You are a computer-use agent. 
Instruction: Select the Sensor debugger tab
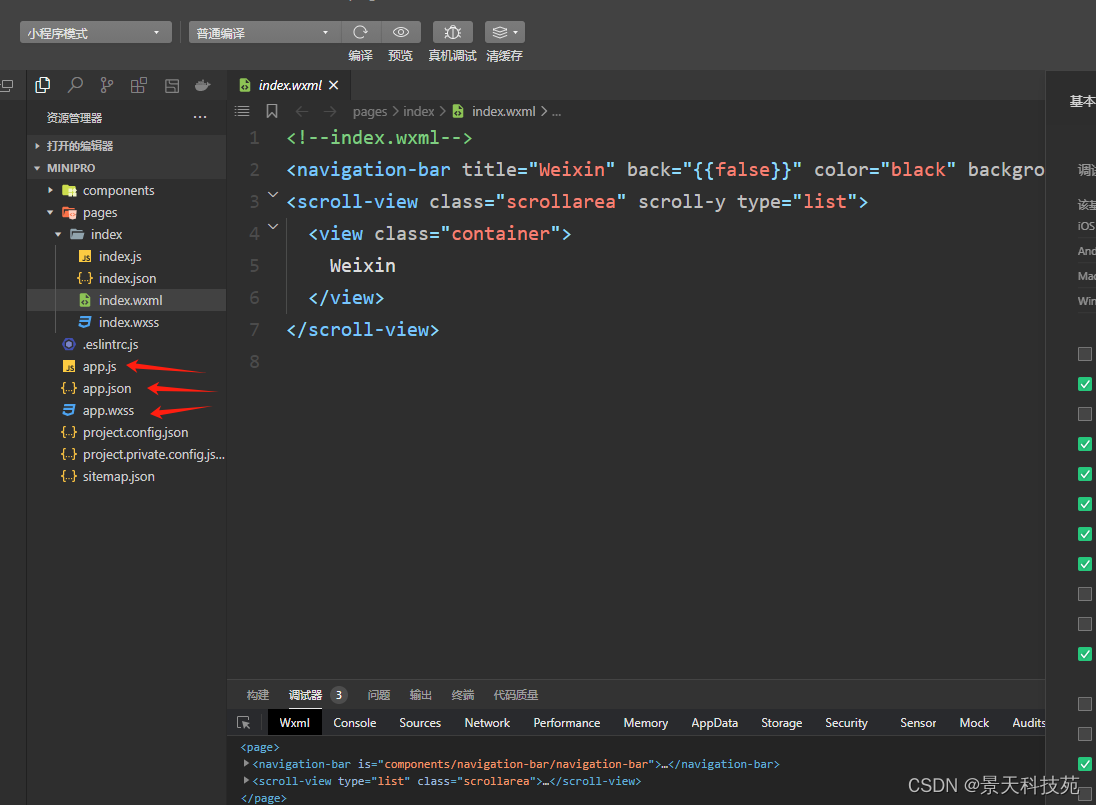(x=918, y=723)
